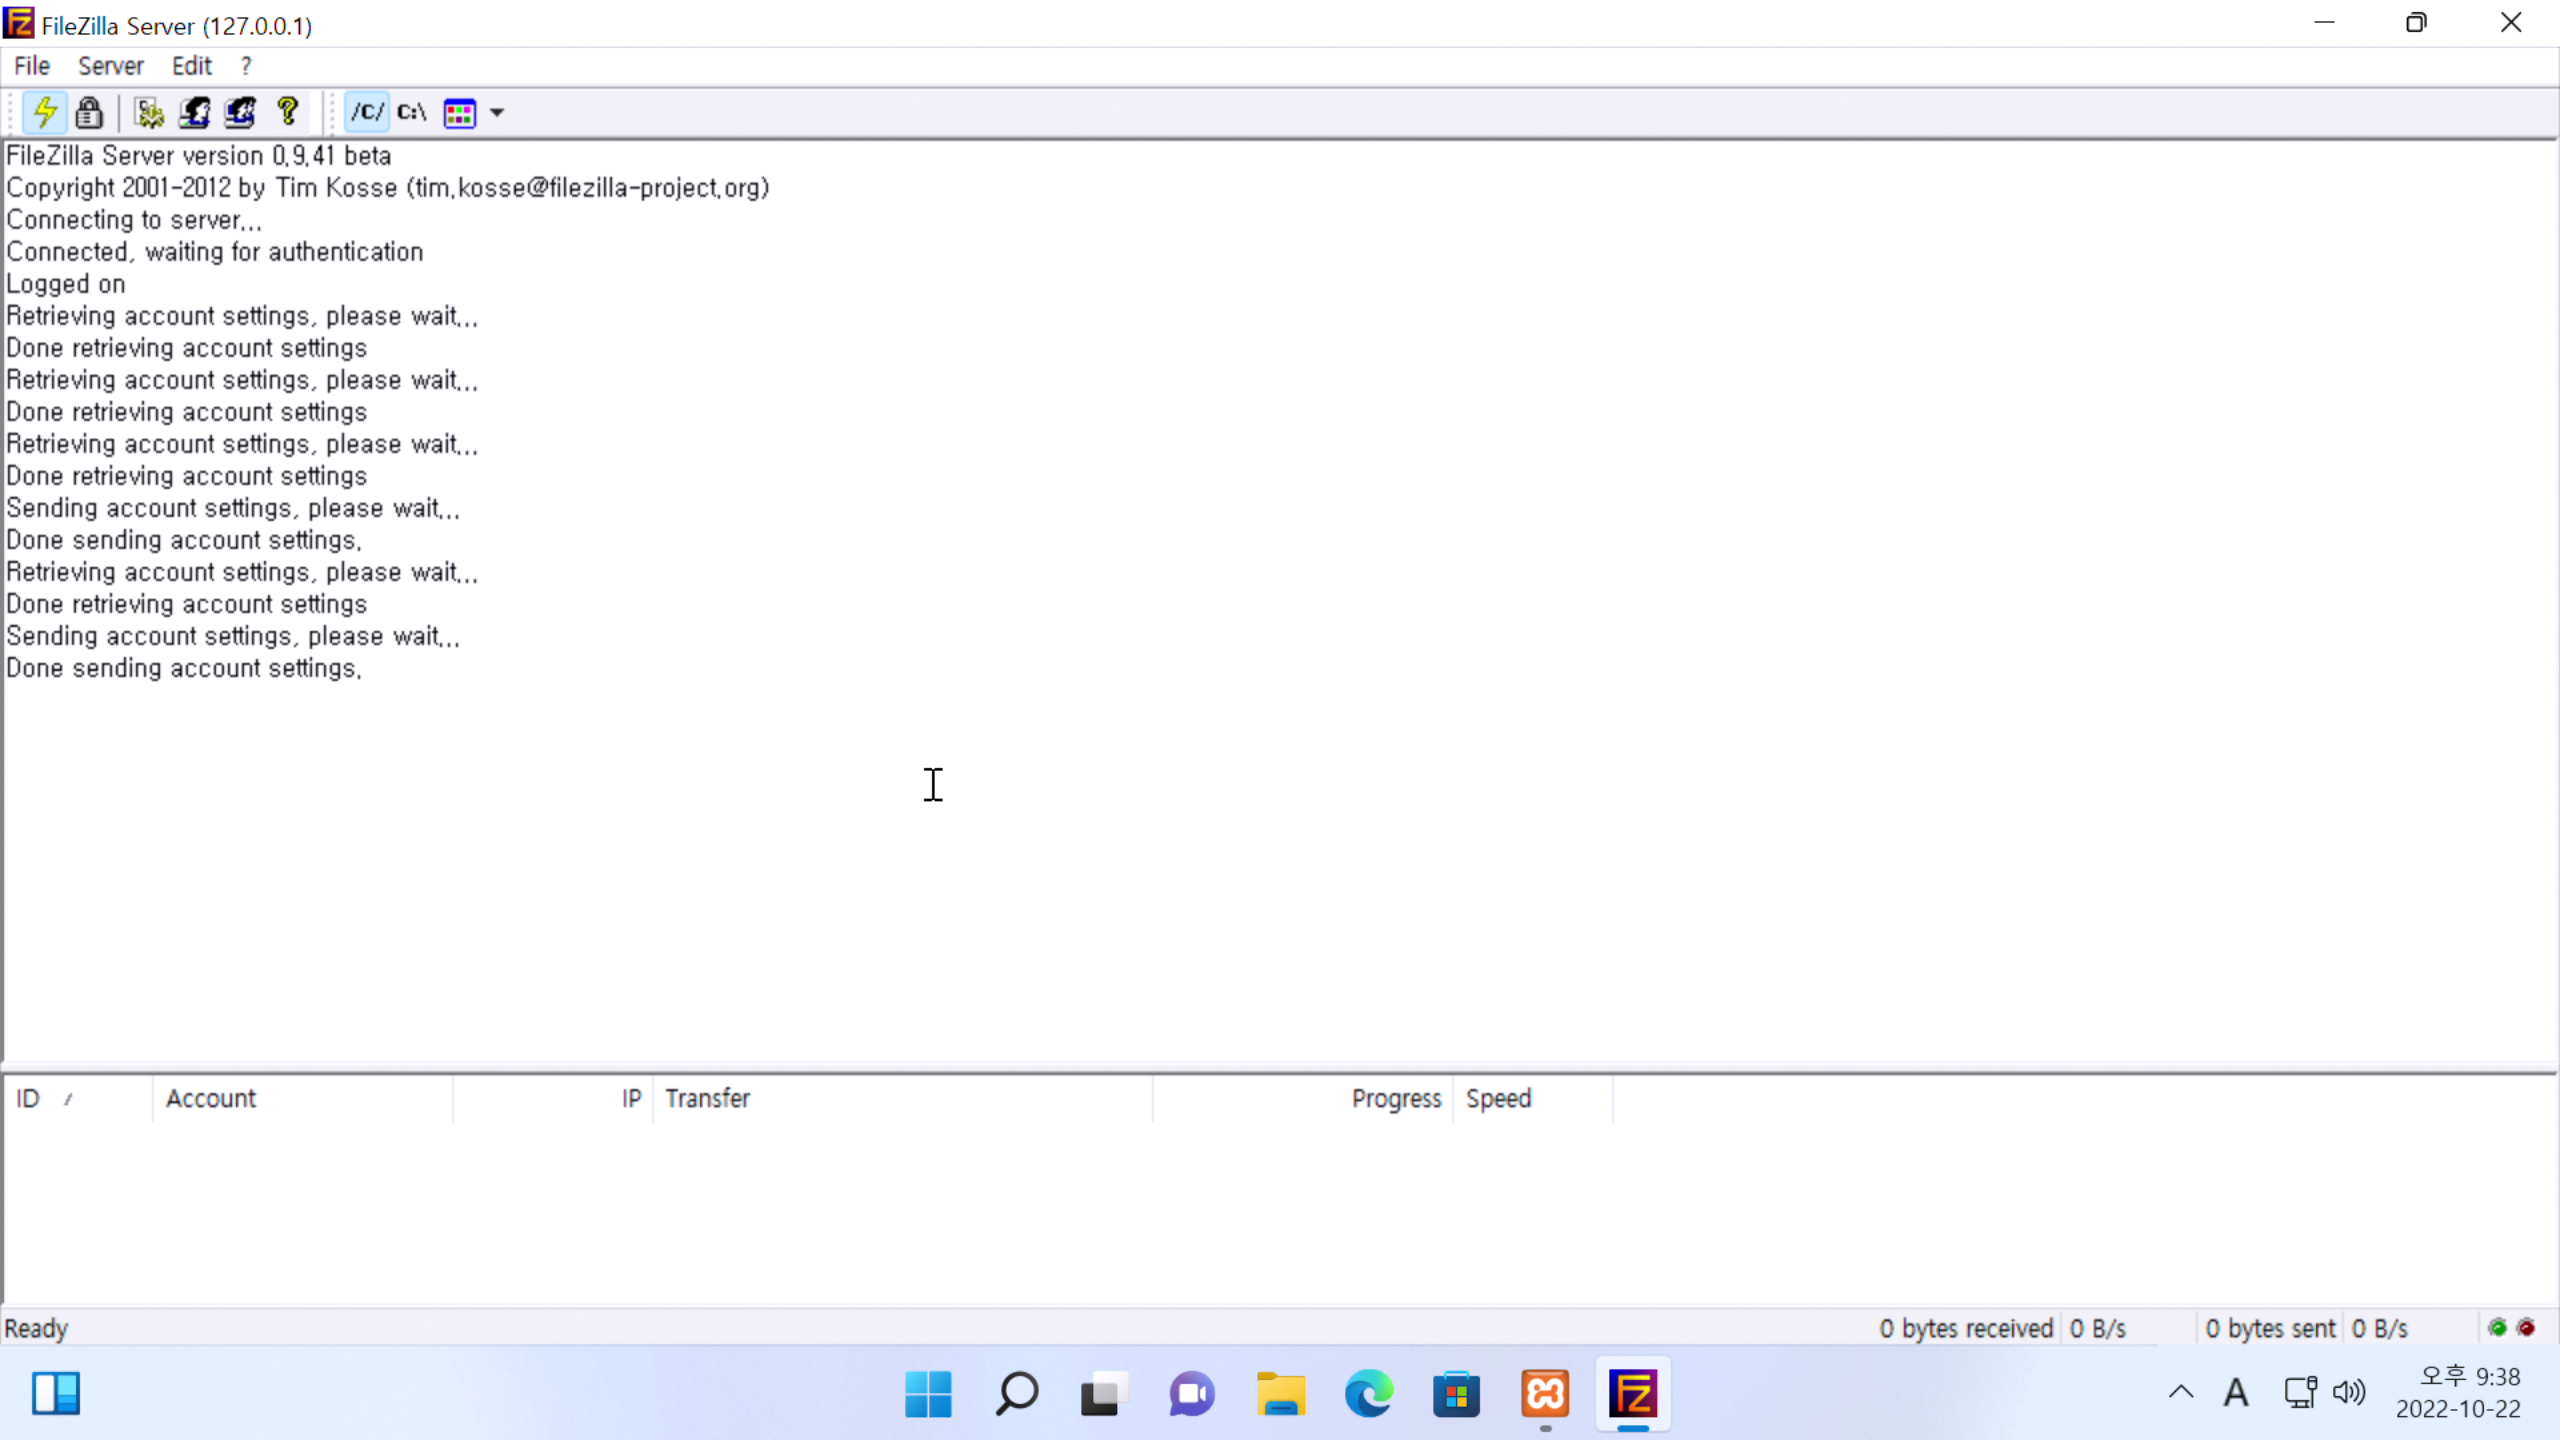The height and width of the screenshot is (1440, 2560).
Task: Open the Server menu
Action: (111, 66)
